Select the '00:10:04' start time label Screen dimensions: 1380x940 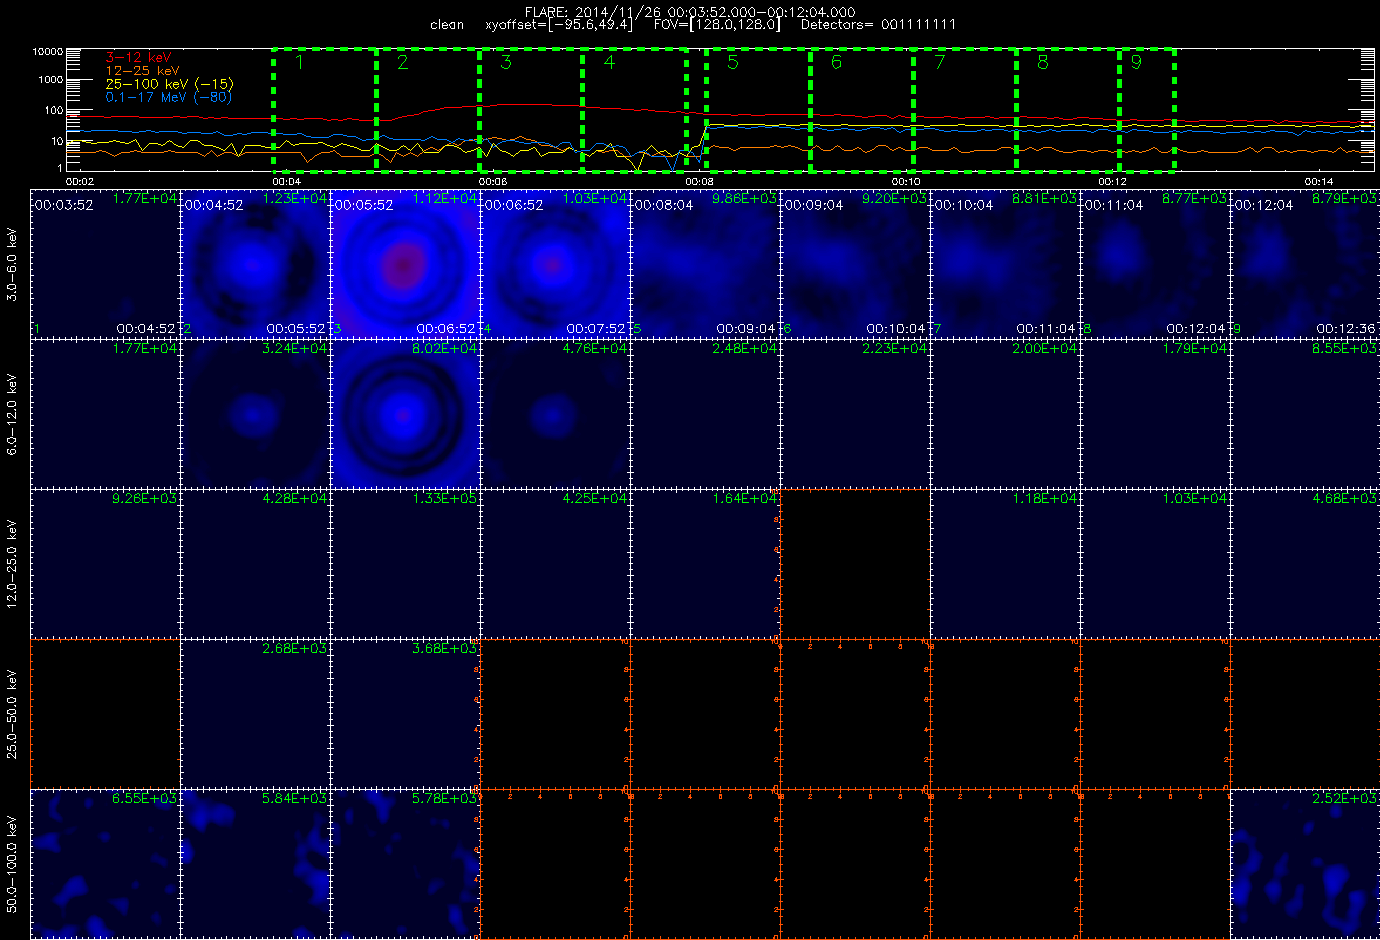pyautogui.click(x=963, y=205)
